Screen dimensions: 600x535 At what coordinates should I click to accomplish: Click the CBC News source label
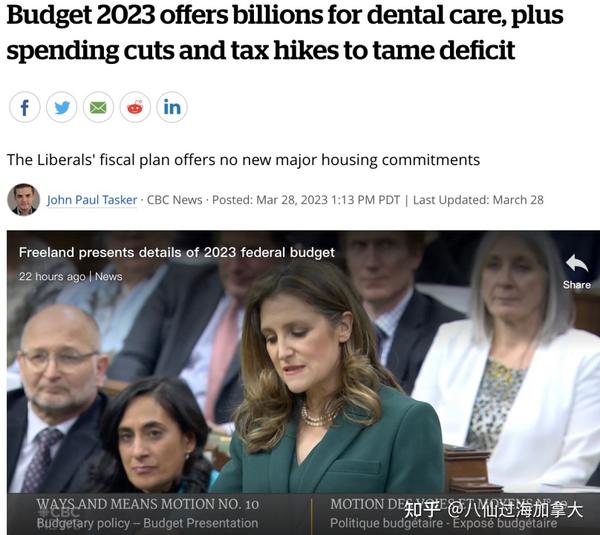(x=174, y=200)
